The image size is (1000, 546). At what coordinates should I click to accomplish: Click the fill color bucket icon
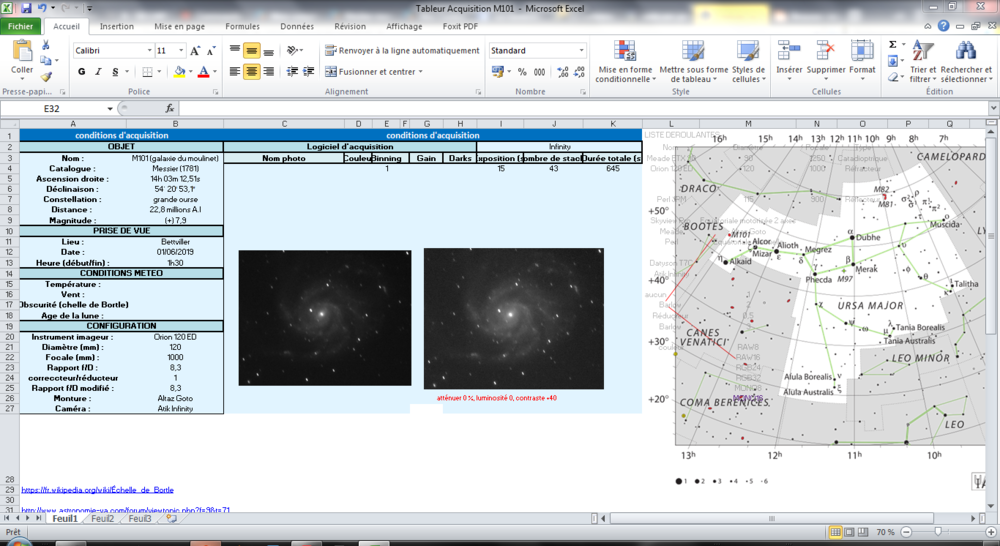point(180,72)
